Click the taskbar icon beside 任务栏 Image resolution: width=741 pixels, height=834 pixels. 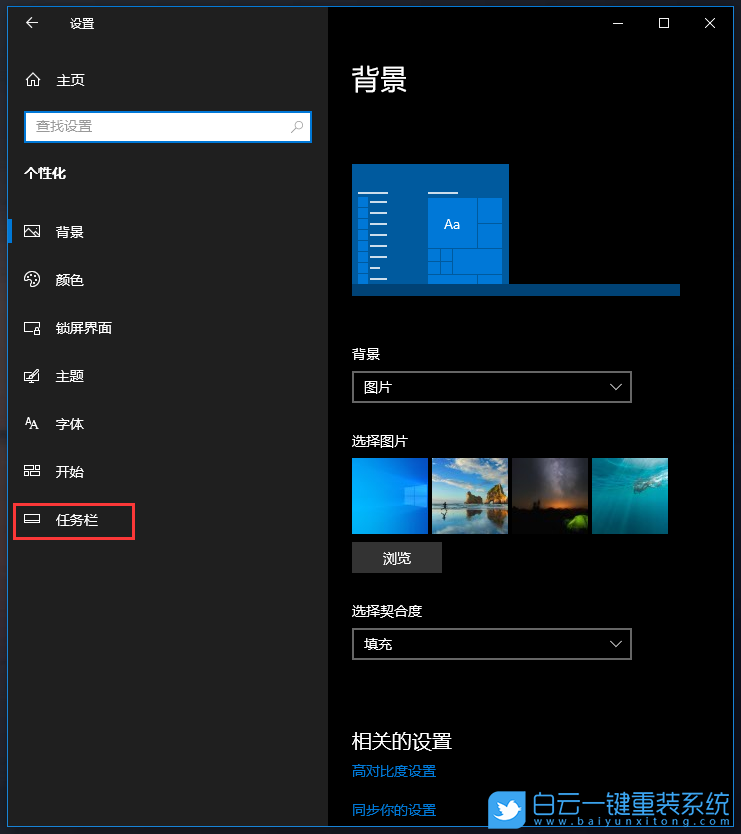(32, 519)
